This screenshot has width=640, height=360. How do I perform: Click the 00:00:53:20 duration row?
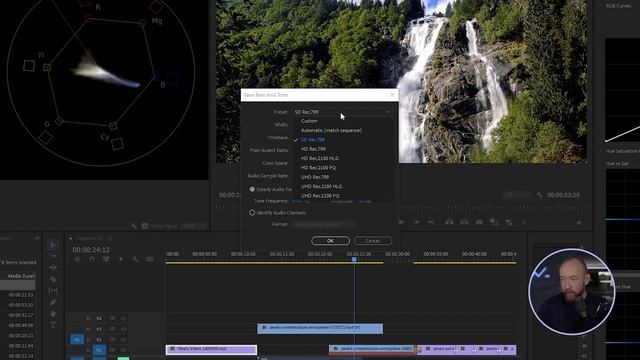21,305
